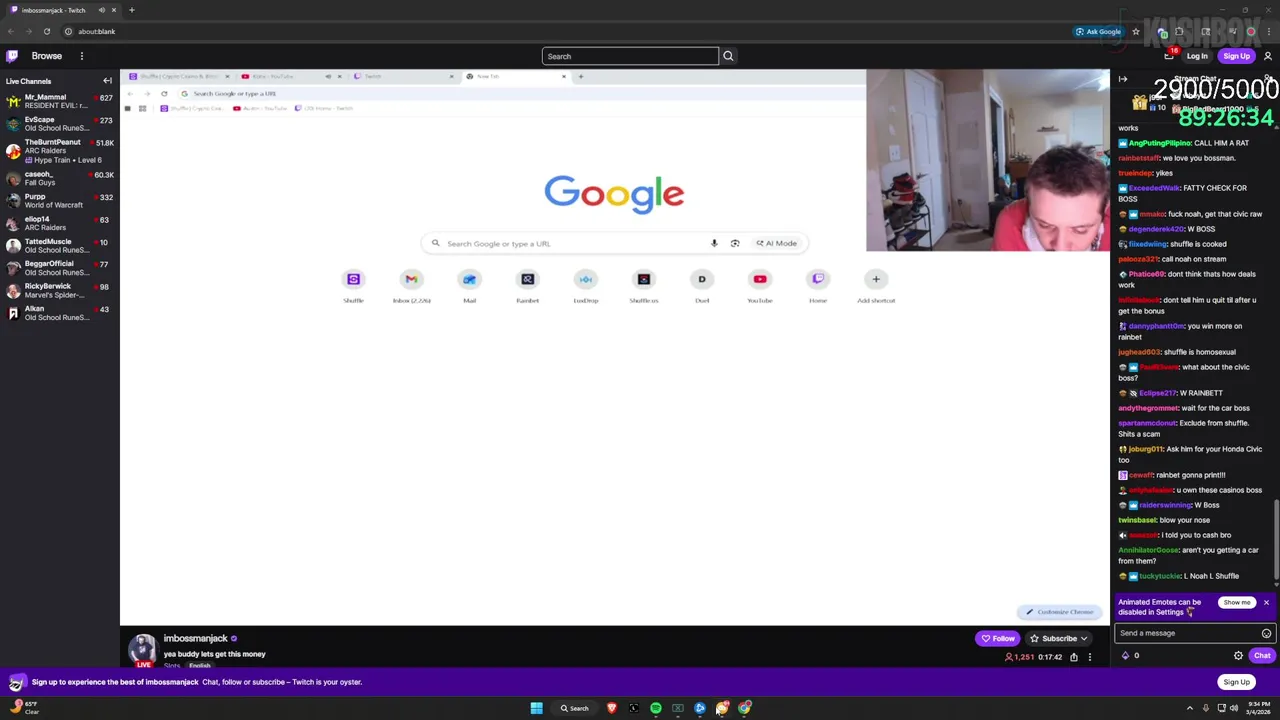Viewport: 1280px width, 720px height.
Task: Open the emote picker smiley icon
Action: [1266, 633]
